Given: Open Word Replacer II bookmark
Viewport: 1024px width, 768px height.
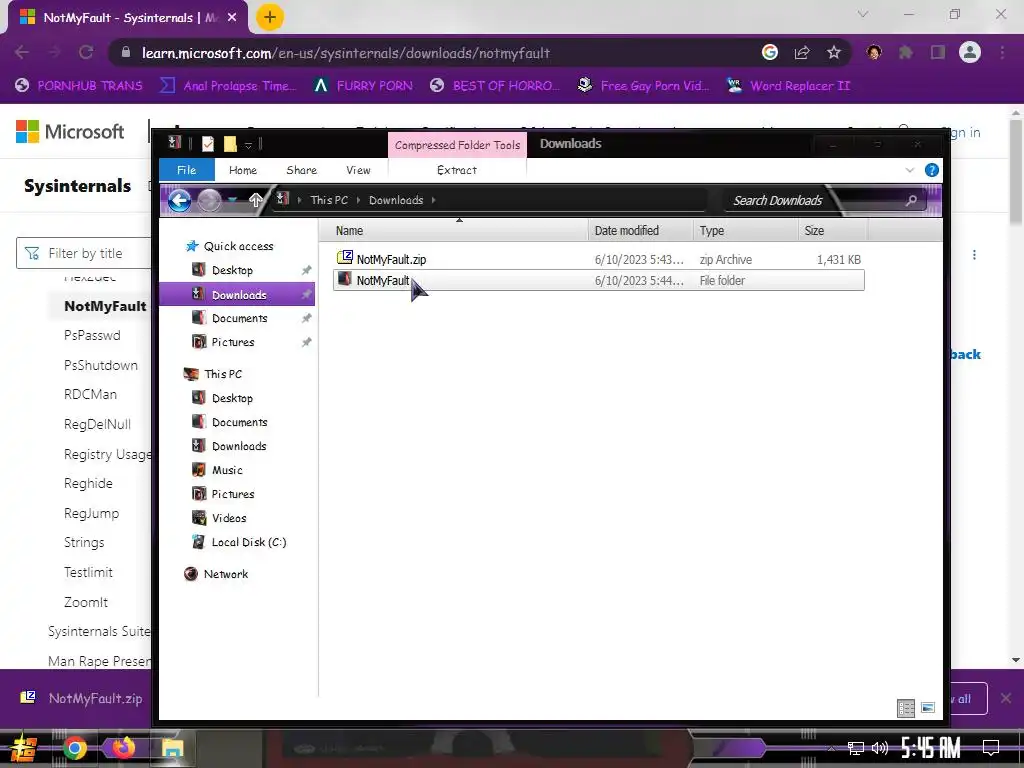Looking at the screenshot, I should (789, 86).
